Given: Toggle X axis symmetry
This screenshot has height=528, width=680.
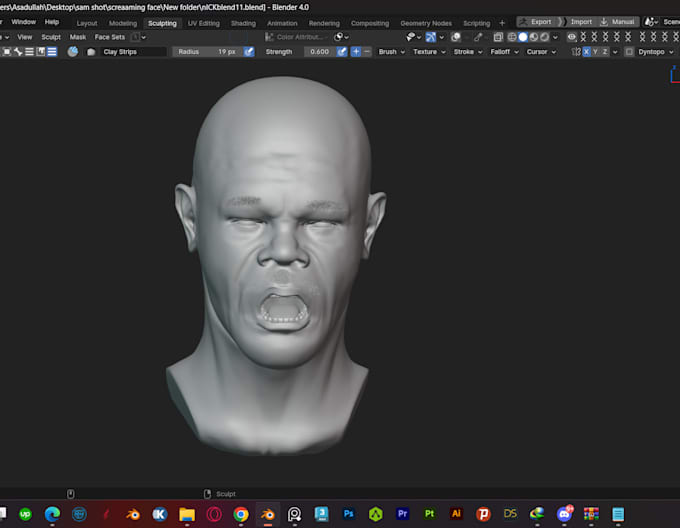Looking at the screenshot, I should pyautogui.click(x=586, y=52).
